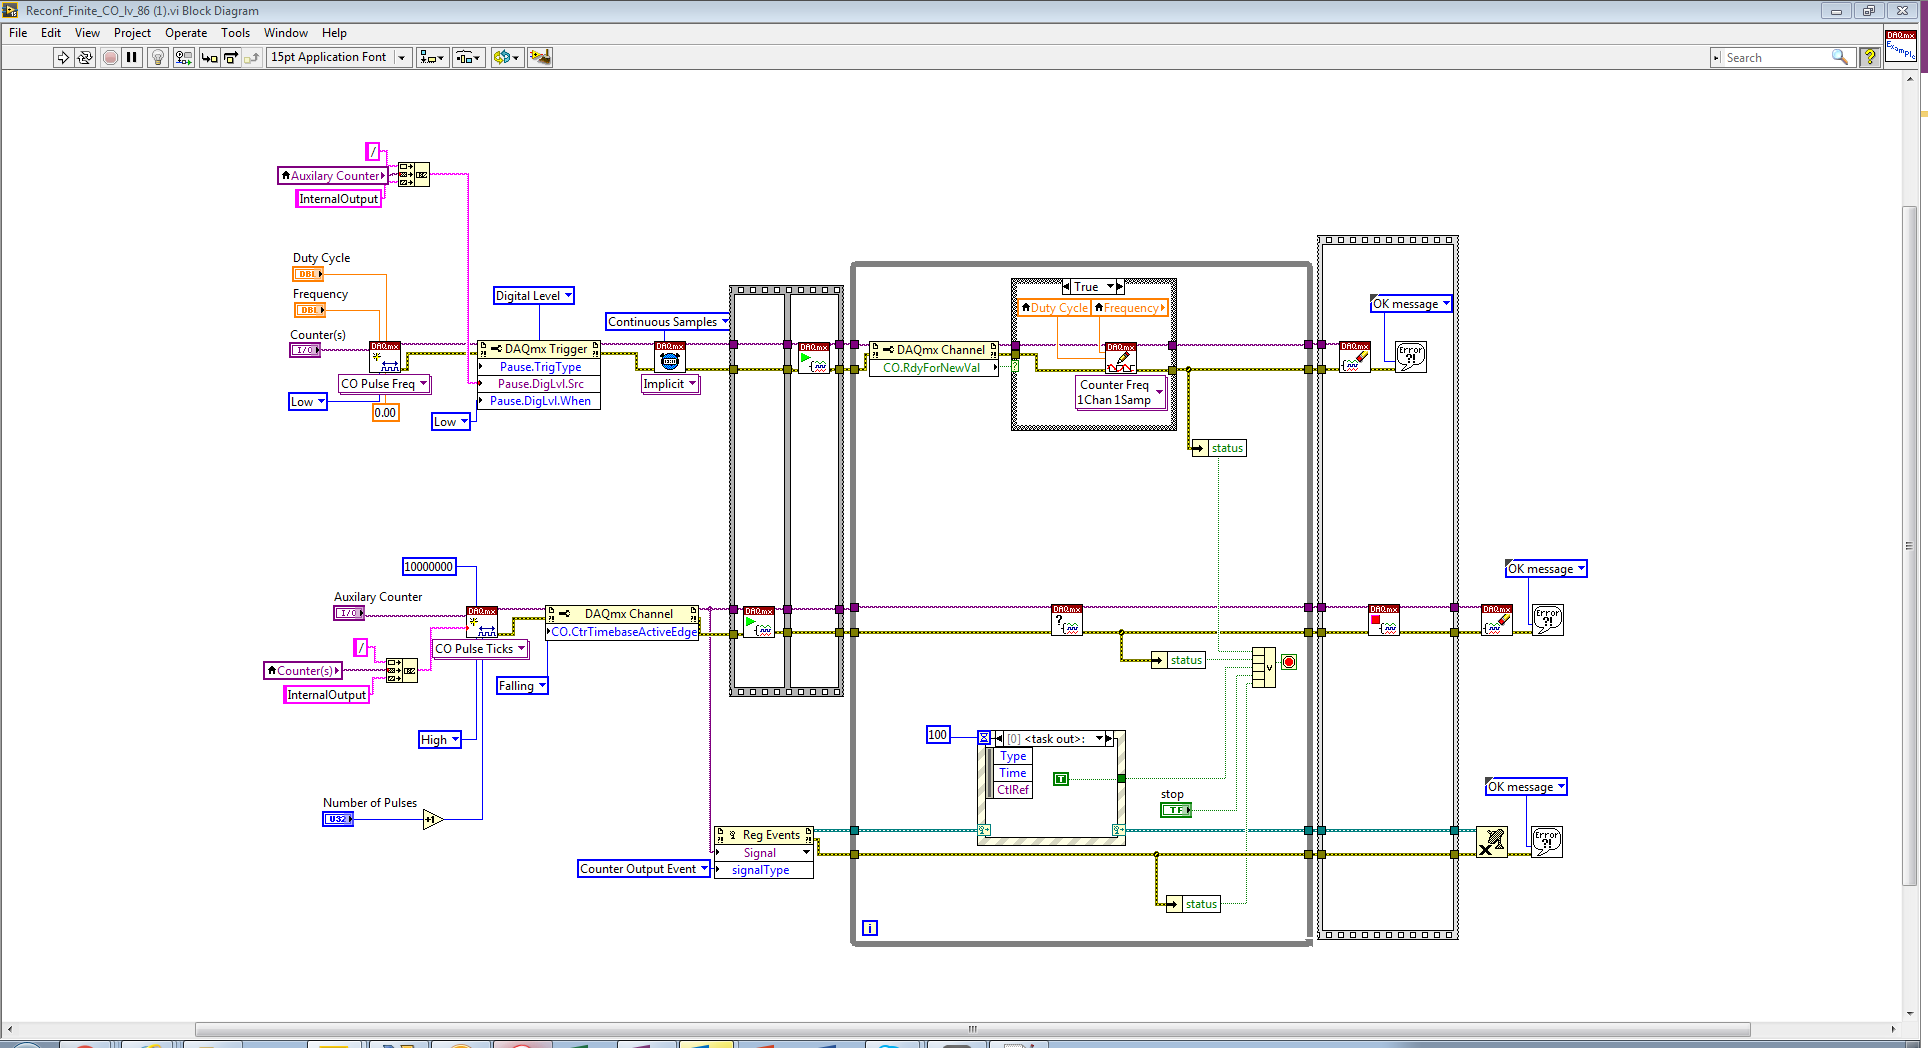Select the DAQmx Stop Task VI icon
This screenshot has width=1928, height=1048.
[1384, 620]
